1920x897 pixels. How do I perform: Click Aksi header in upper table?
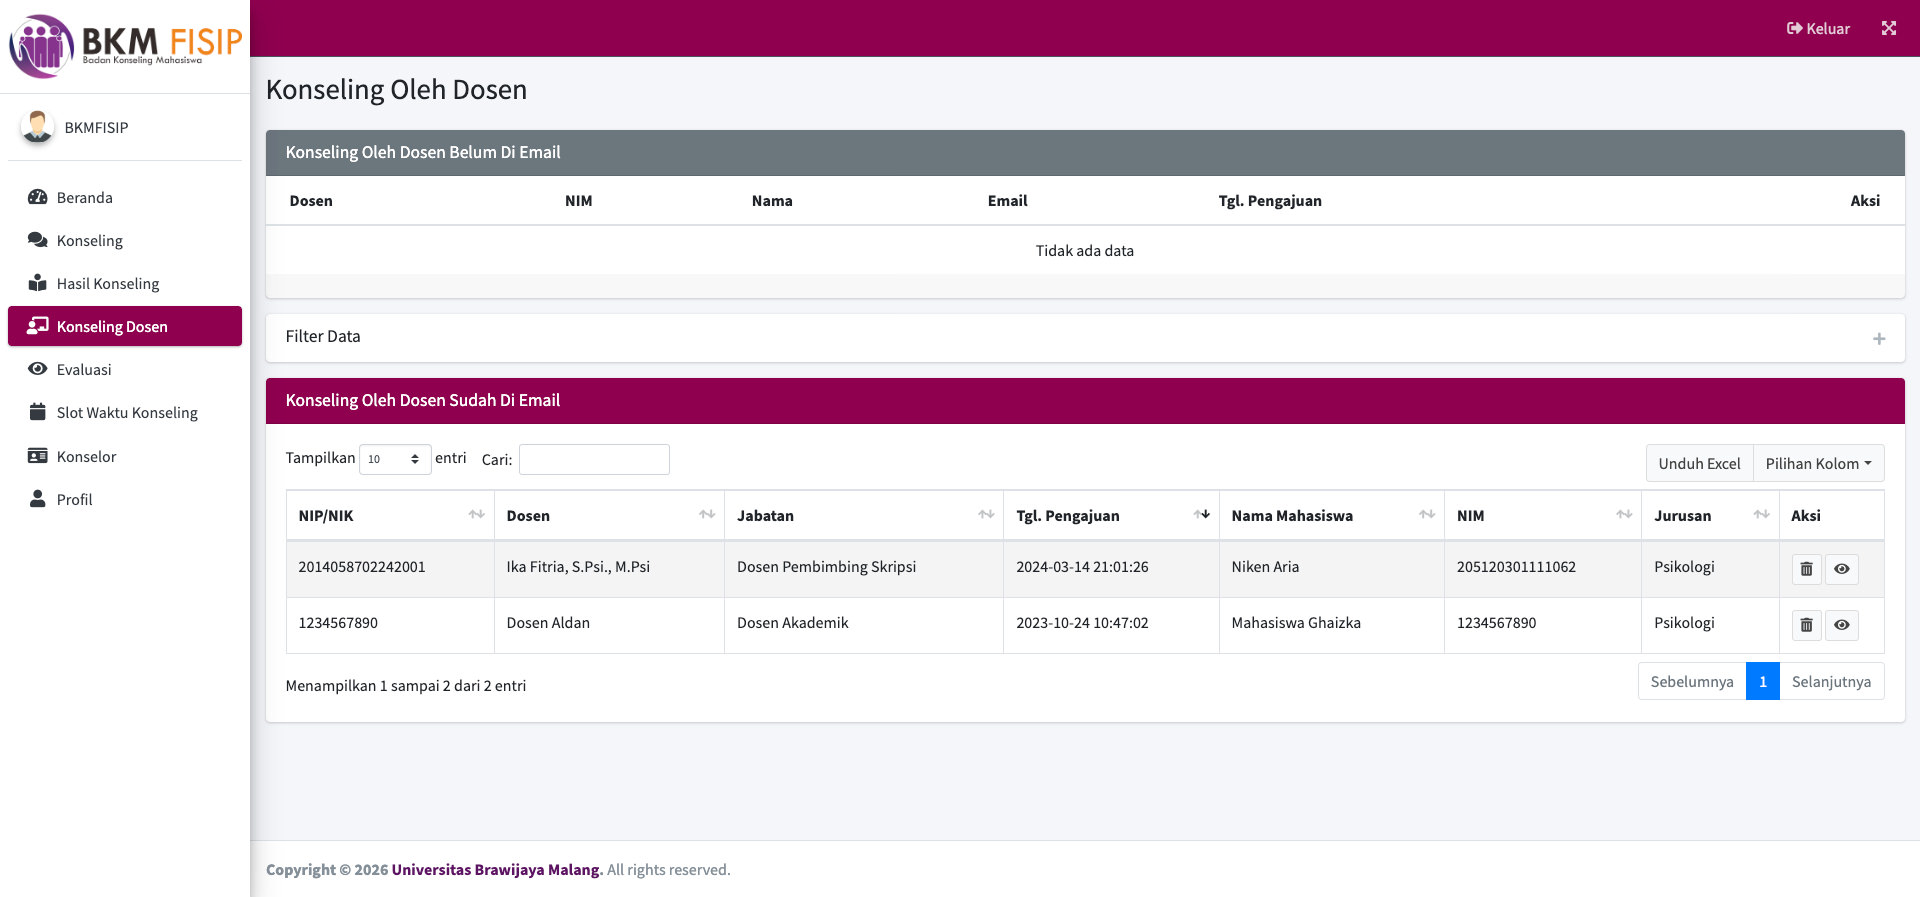1865,200
